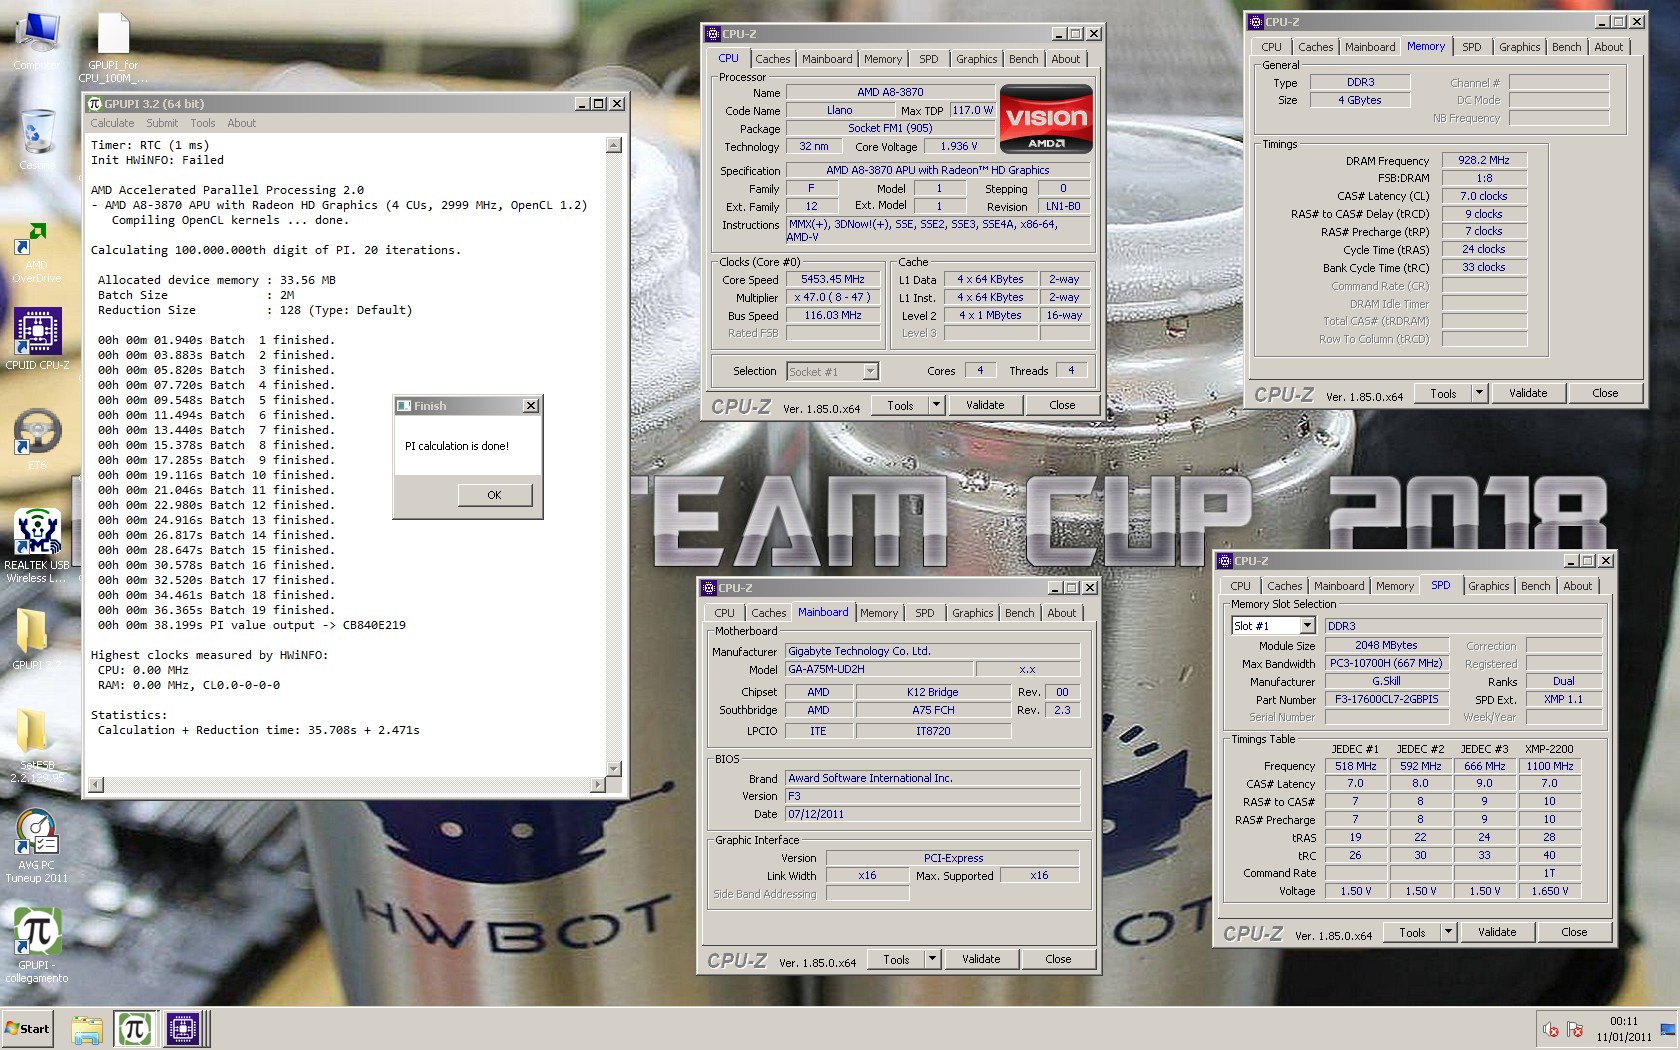The width and height of the screenshot is (1680, 1050).
Task: Launch AVG PC Tuneup 2011 shortcut
Action: click(x=37, y=846)
